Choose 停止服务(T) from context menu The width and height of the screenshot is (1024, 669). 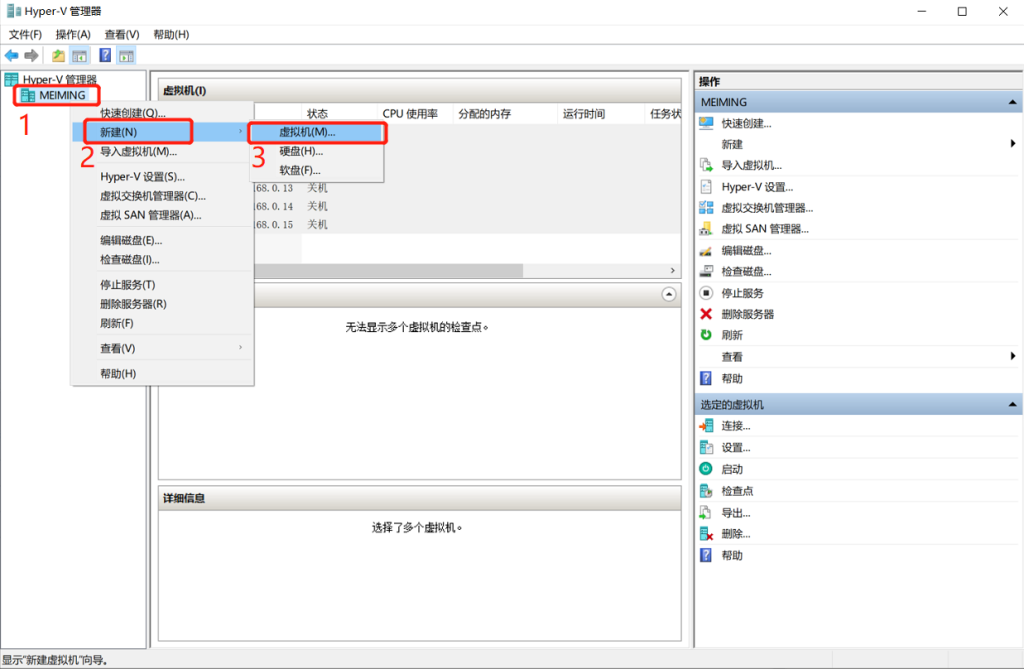coord(162,285)
